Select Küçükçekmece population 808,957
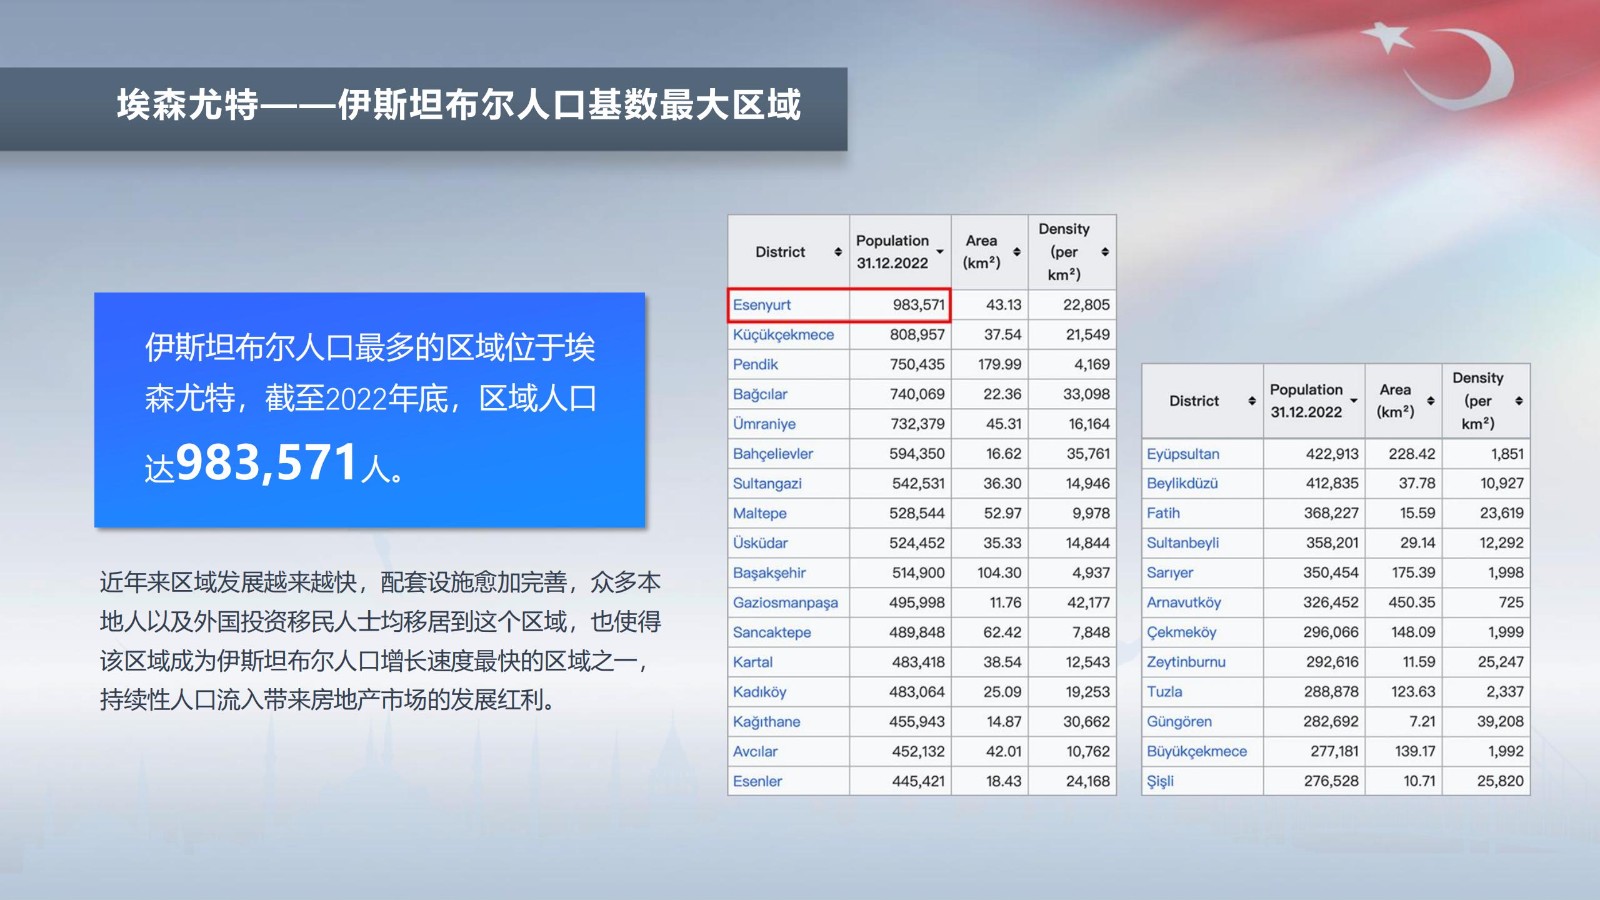Image resolution: width=1600 pixels, height=900 pixels. 917,335
